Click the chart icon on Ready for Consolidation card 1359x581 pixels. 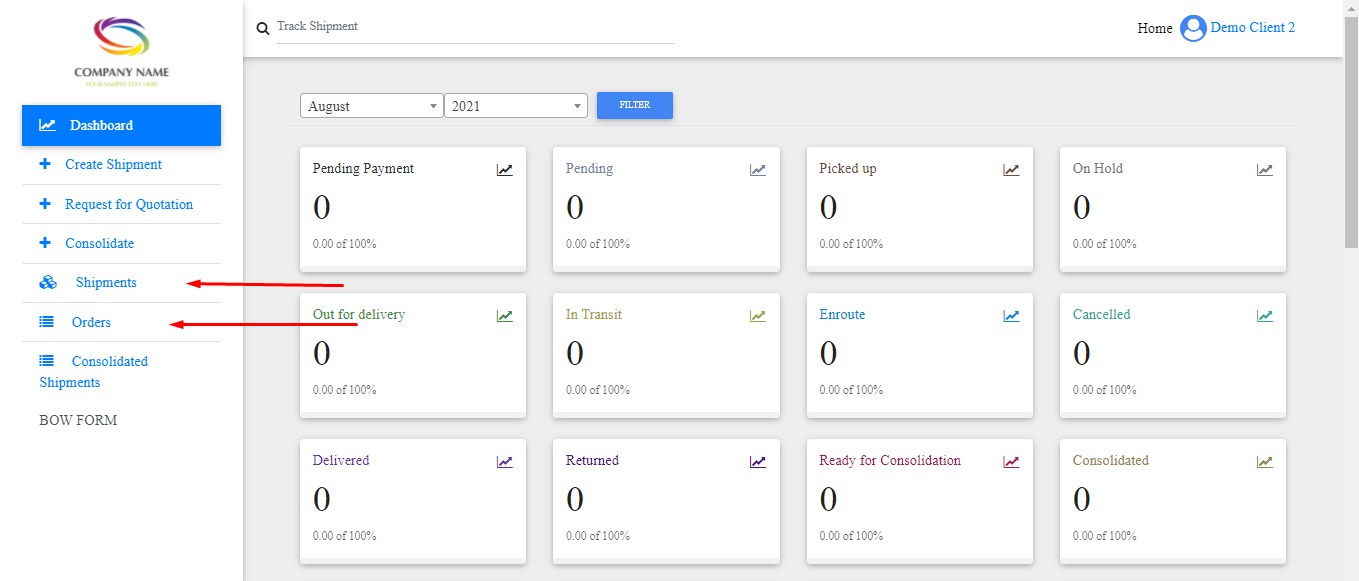pyautogui.click(x=1011, y=462)
